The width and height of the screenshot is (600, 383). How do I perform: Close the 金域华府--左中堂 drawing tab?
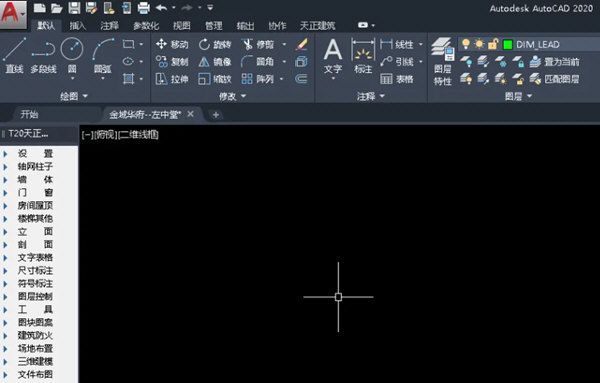click(191, 114)
